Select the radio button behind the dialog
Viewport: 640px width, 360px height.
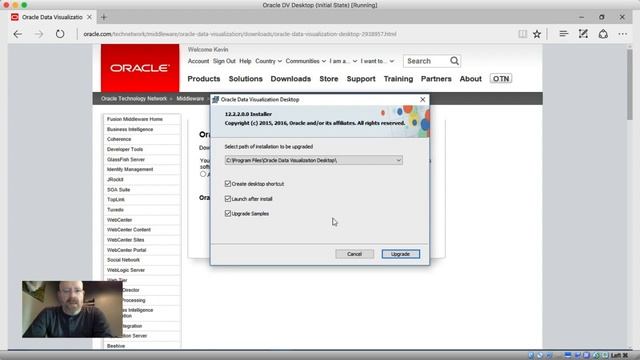[203, 174]
